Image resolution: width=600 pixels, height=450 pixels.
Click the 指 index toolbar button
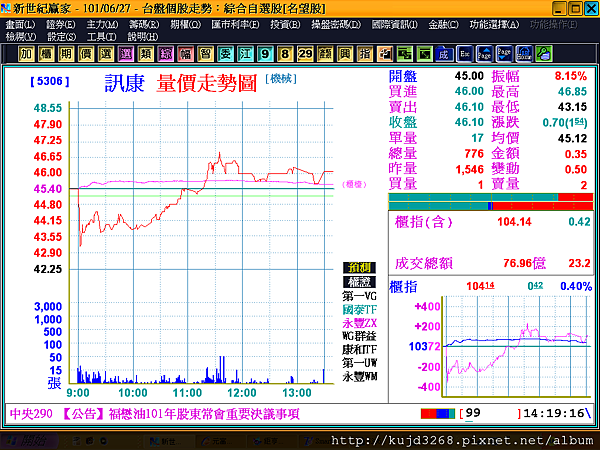click(x=365, y=54)
